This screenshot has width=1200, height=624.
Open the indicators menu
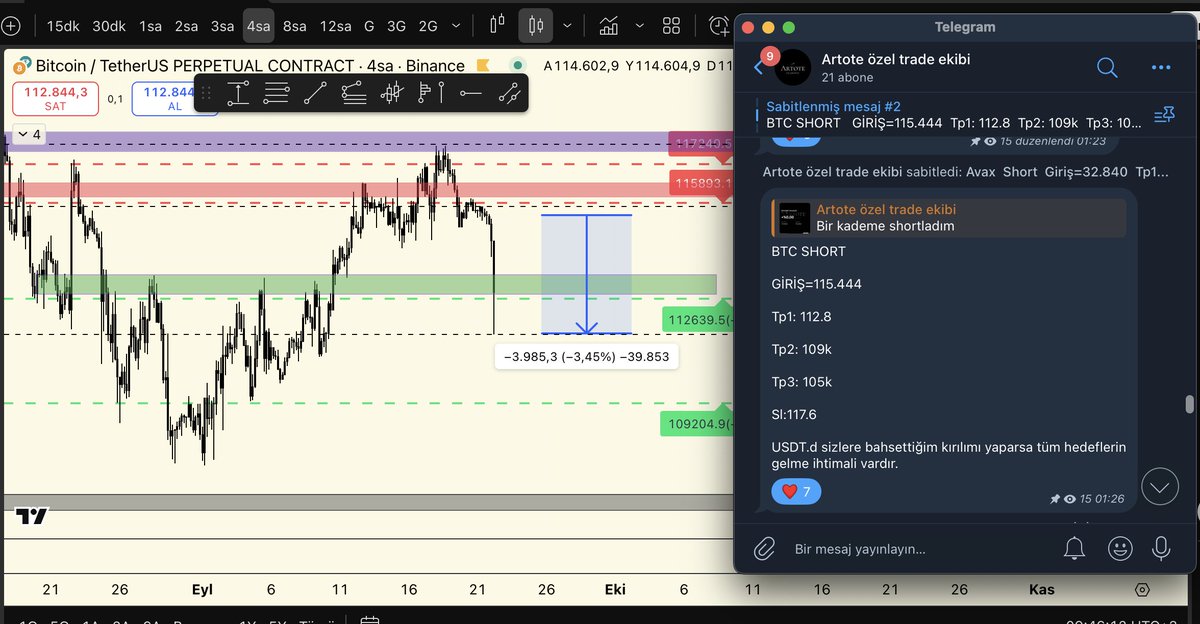point(607,25)
